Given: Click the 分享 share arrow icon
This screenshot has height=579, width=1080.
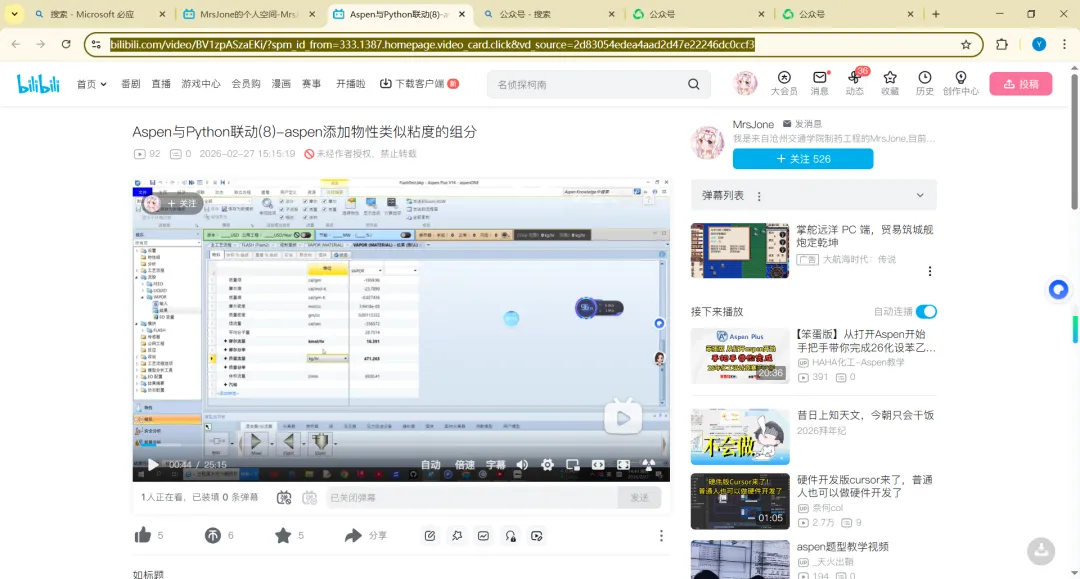Looking at the screenshot, I should (353, 535).
